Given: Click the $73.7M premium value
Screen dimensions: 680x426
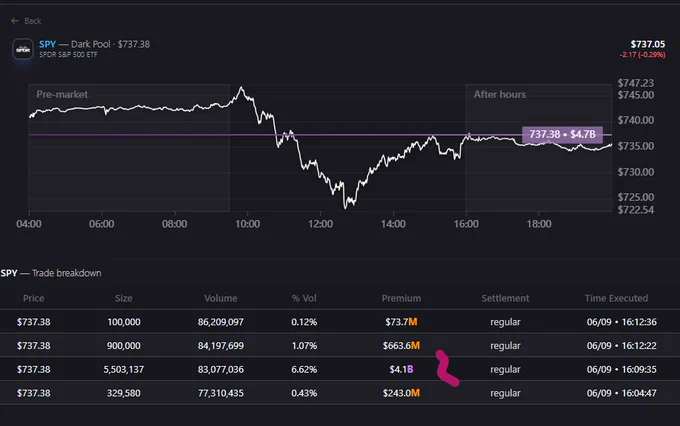Looking at the screenshot, I should (x=401, y=322).
